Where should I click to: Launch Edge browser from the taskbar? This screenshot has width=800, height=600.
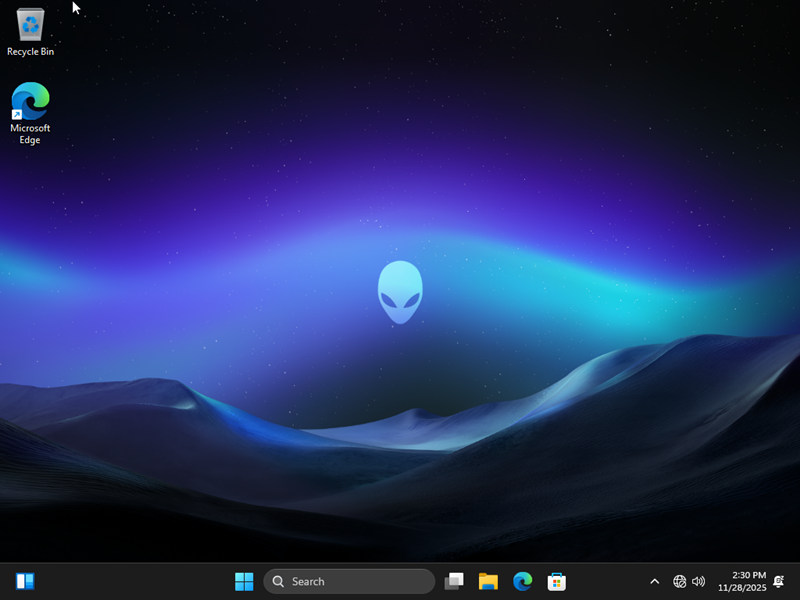[522, 581]
